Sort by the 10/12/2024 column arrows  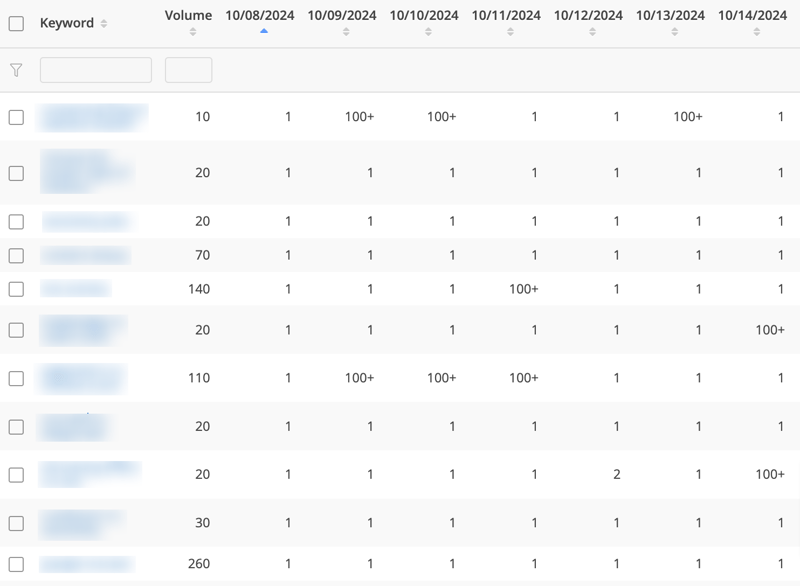coord(592,32)
